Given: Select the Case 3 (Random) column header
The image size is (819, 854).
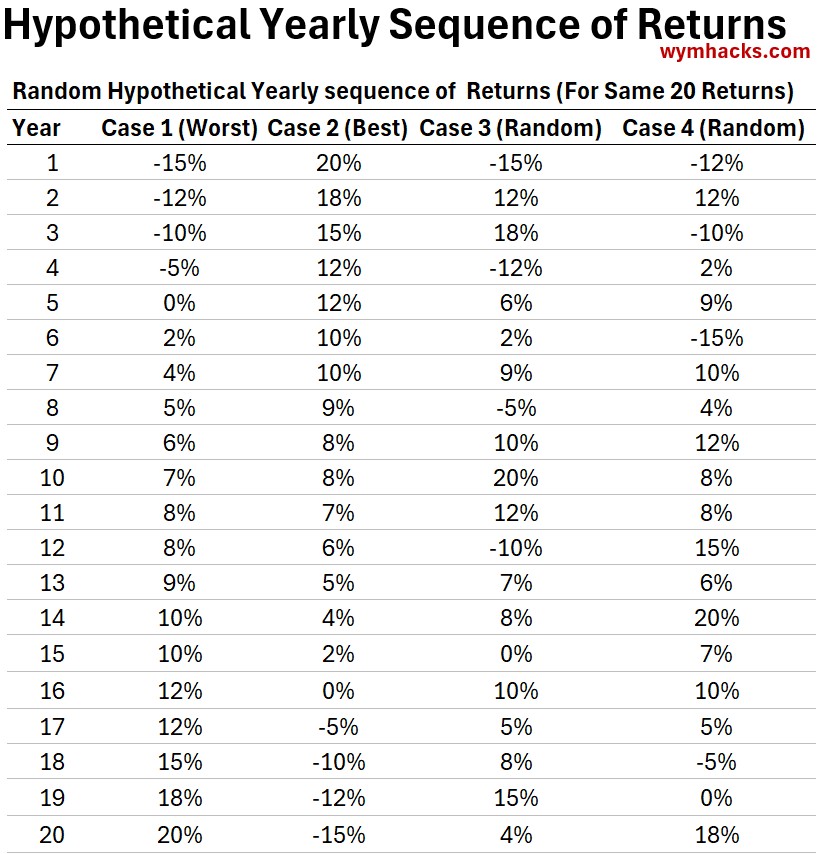Looking at the screenshot, I should pos(510,128).
